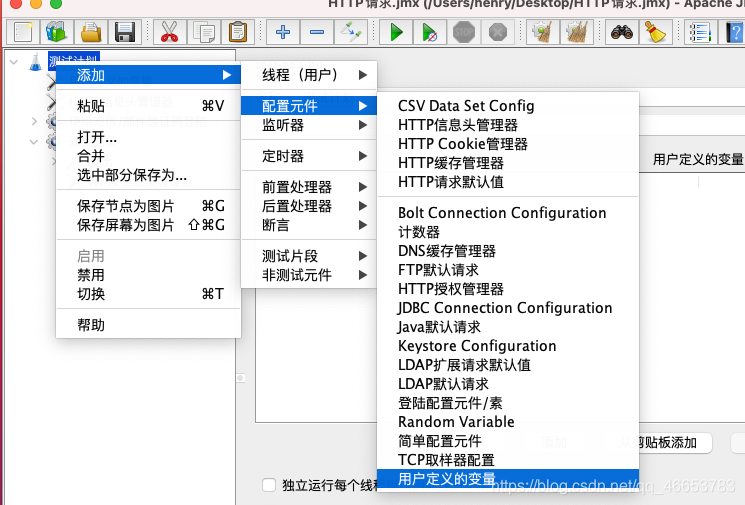Click the Open file folder icon
Screen dimensions: 745x505
91,32
